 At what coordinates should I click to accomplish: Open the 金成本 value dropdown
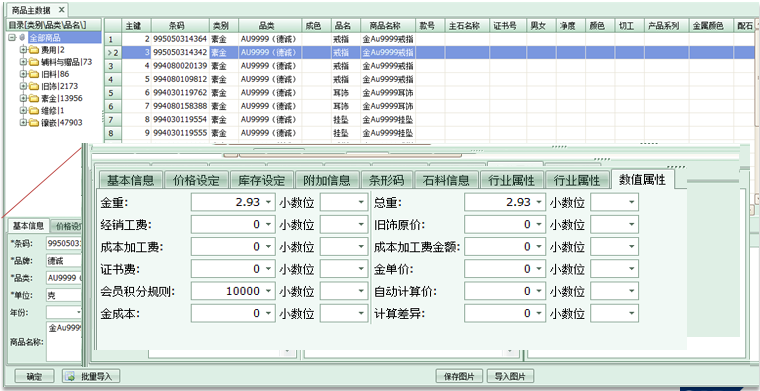[269, 314]
